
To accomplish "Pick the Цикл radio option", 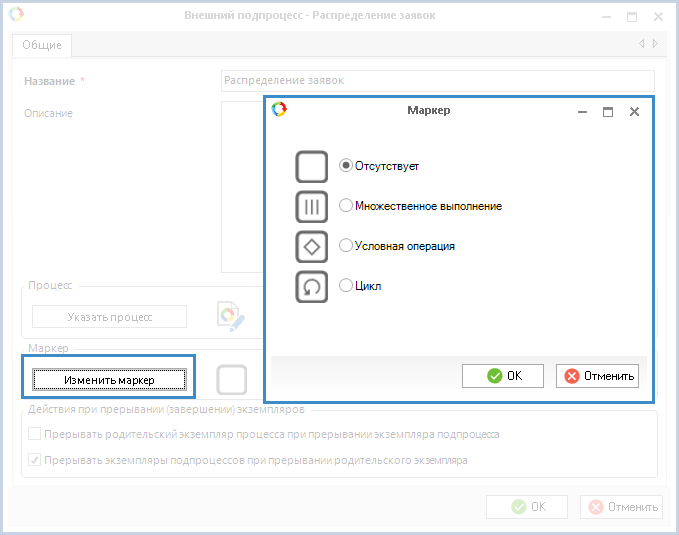I will click(x=346, y=285).
